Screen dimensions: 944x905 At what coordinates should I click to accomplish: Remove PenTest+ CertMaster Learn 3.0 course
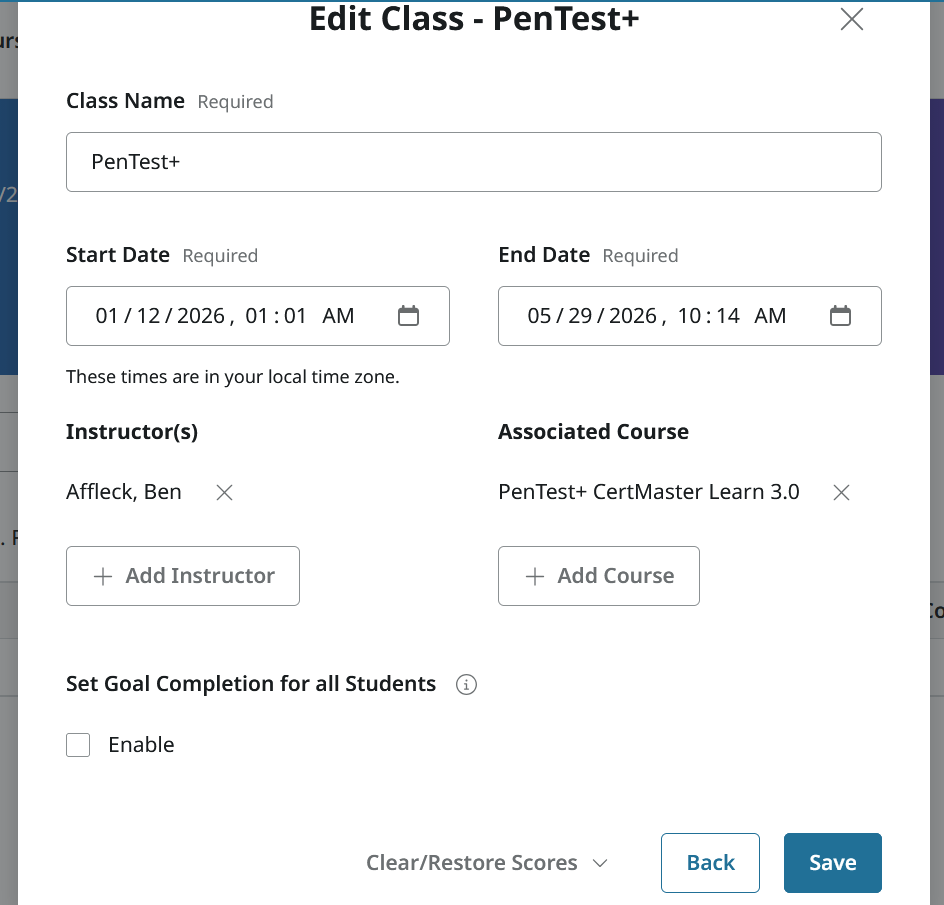(x=842, y=492)
